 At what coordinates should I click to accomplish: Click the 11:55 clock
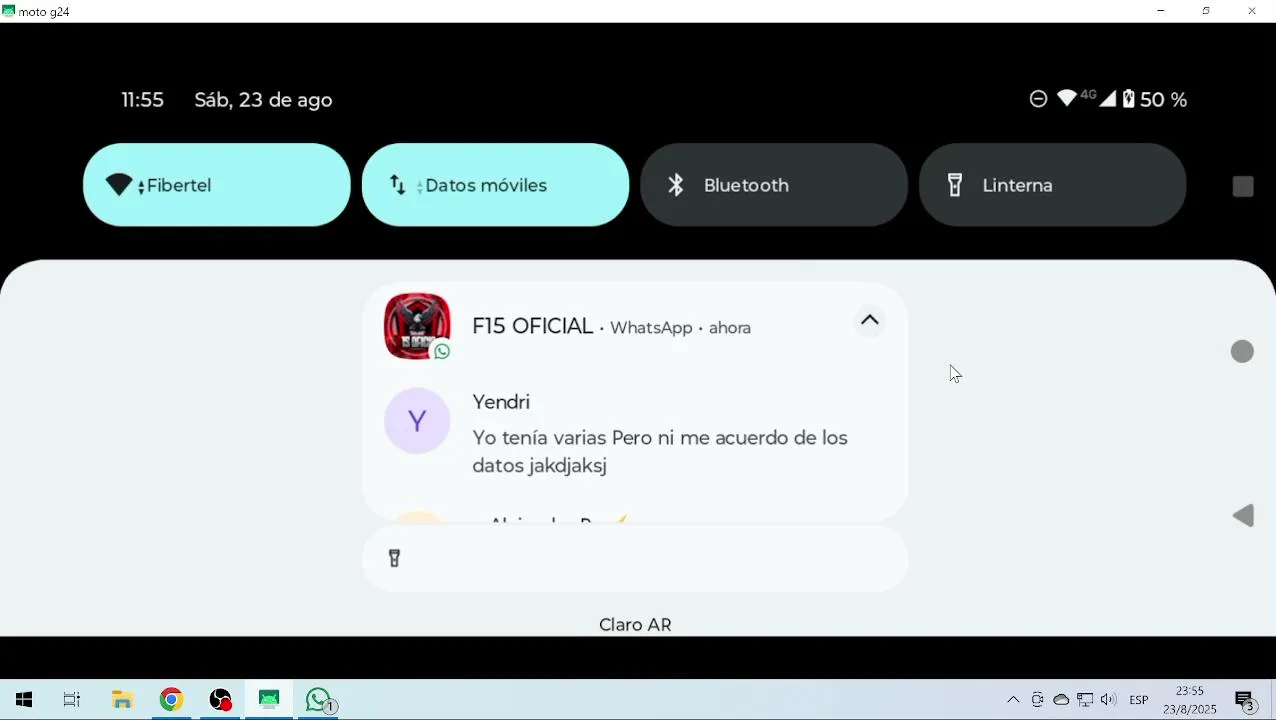[x=142, y=100]
